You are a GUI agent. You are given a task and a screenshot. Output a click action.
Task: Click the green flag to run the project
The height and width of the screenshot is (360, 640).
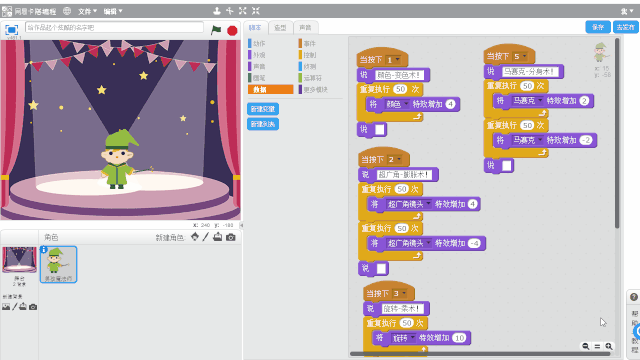216,30
